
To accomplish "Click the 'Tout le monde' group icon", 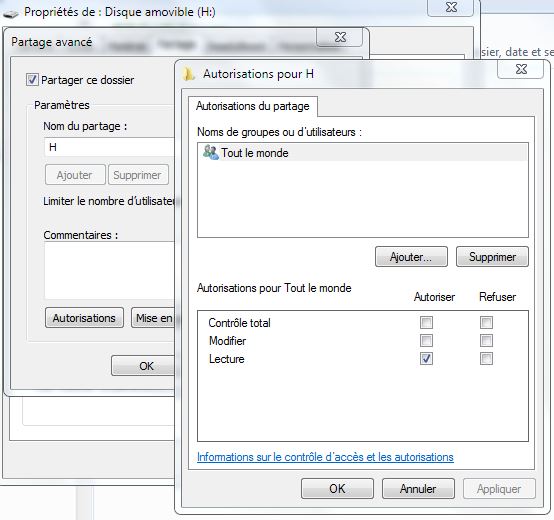I will pos(211,152).
